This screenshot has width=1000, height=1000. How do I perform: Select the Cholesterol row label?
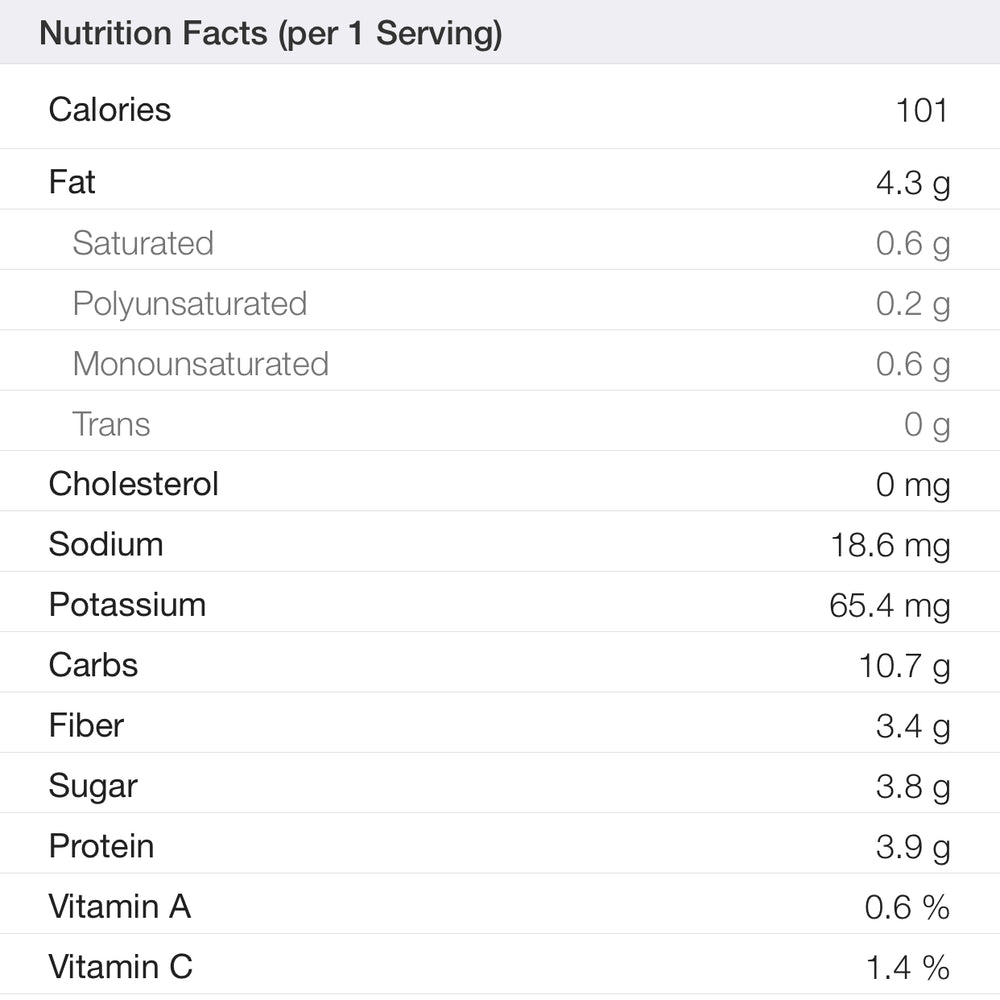coord(133,484)
